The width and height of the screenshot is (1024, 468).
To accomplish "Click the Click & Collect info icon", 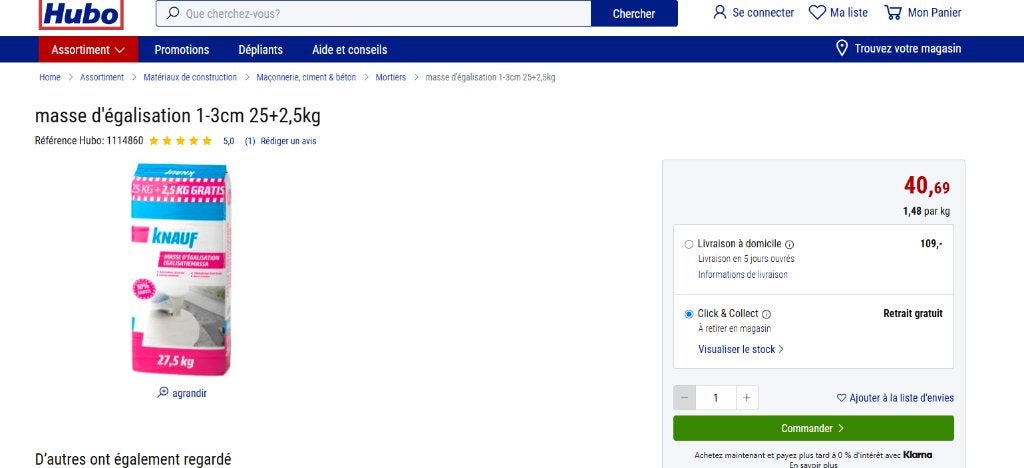I will click(x=767, y=314).
